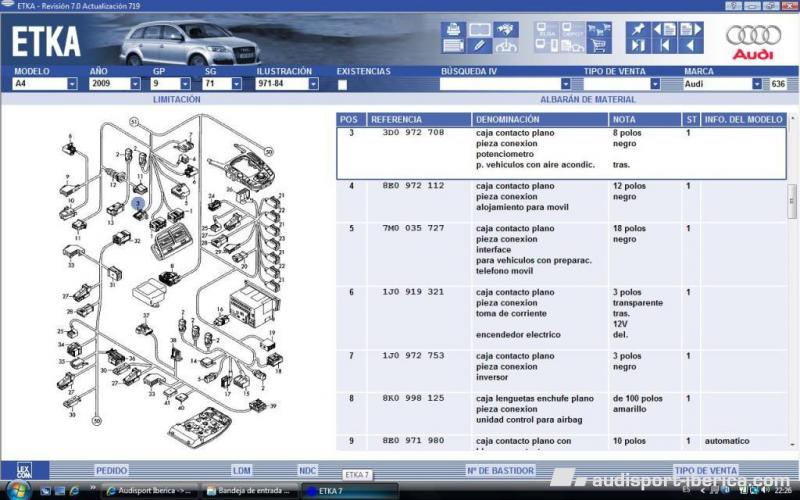
Task: Switch to Bandeja de entrada taskbar window
Action: click(249, 491)
